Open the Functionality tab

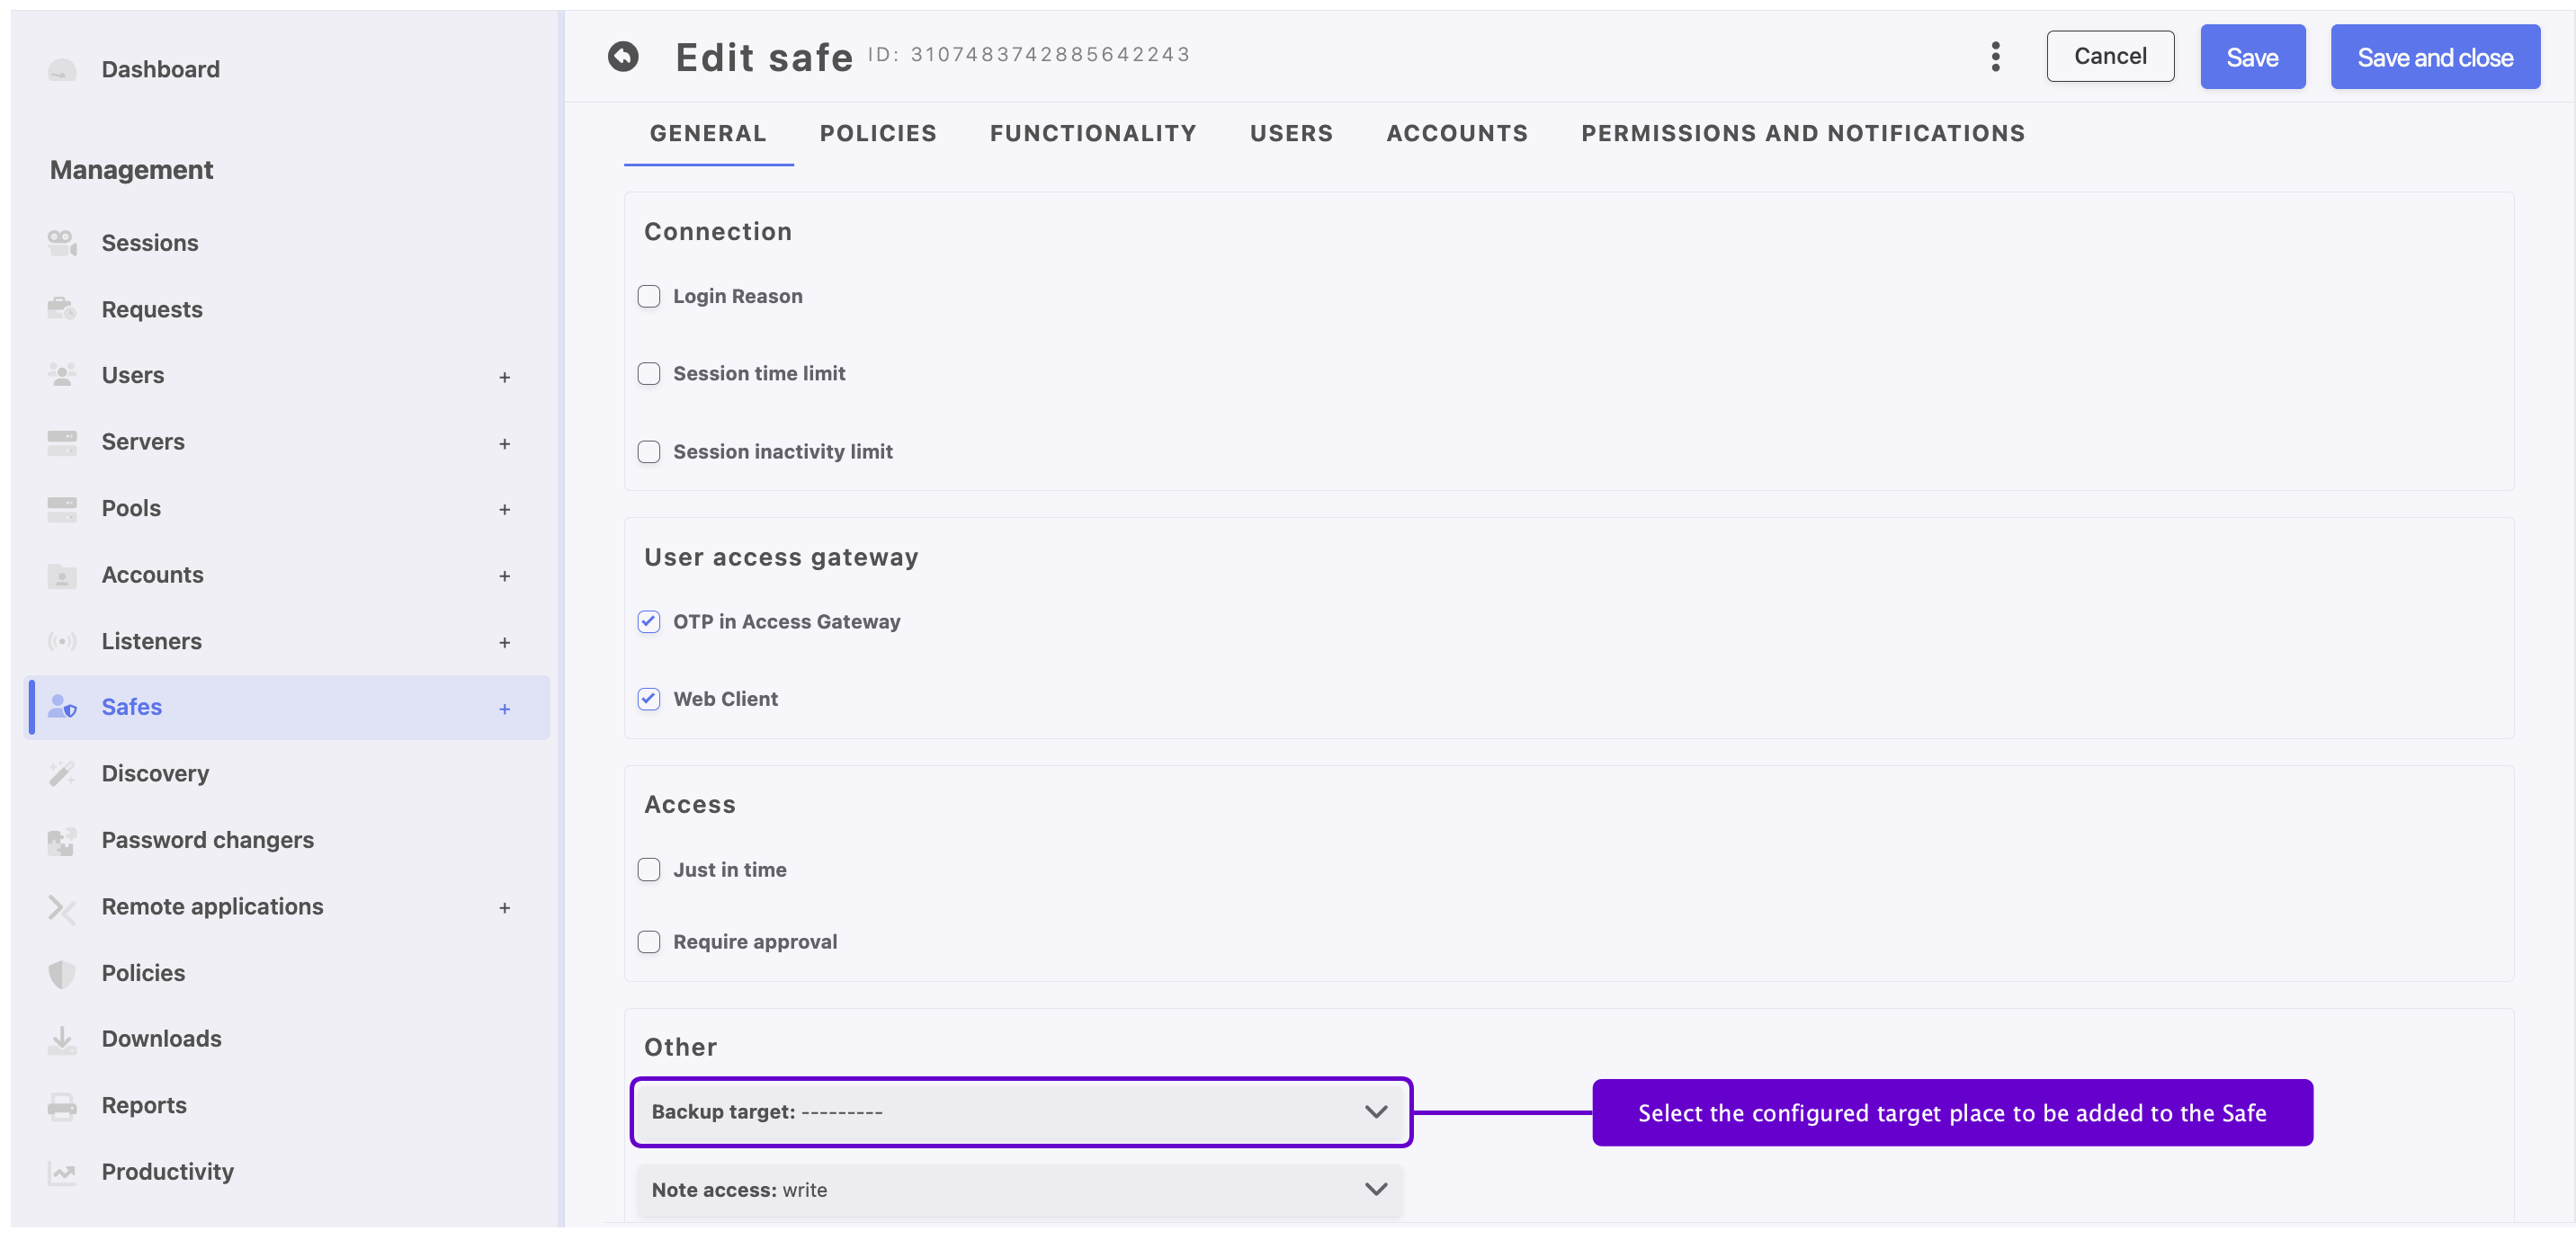pos(1093,133)
